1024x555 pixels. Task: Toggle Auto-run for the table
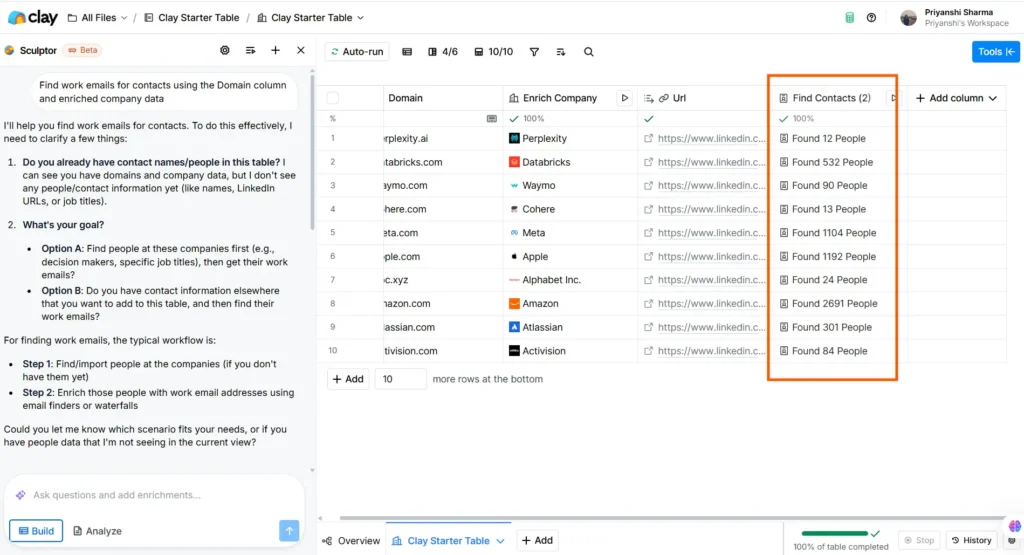pyautogui.click(x=357, y=52)
